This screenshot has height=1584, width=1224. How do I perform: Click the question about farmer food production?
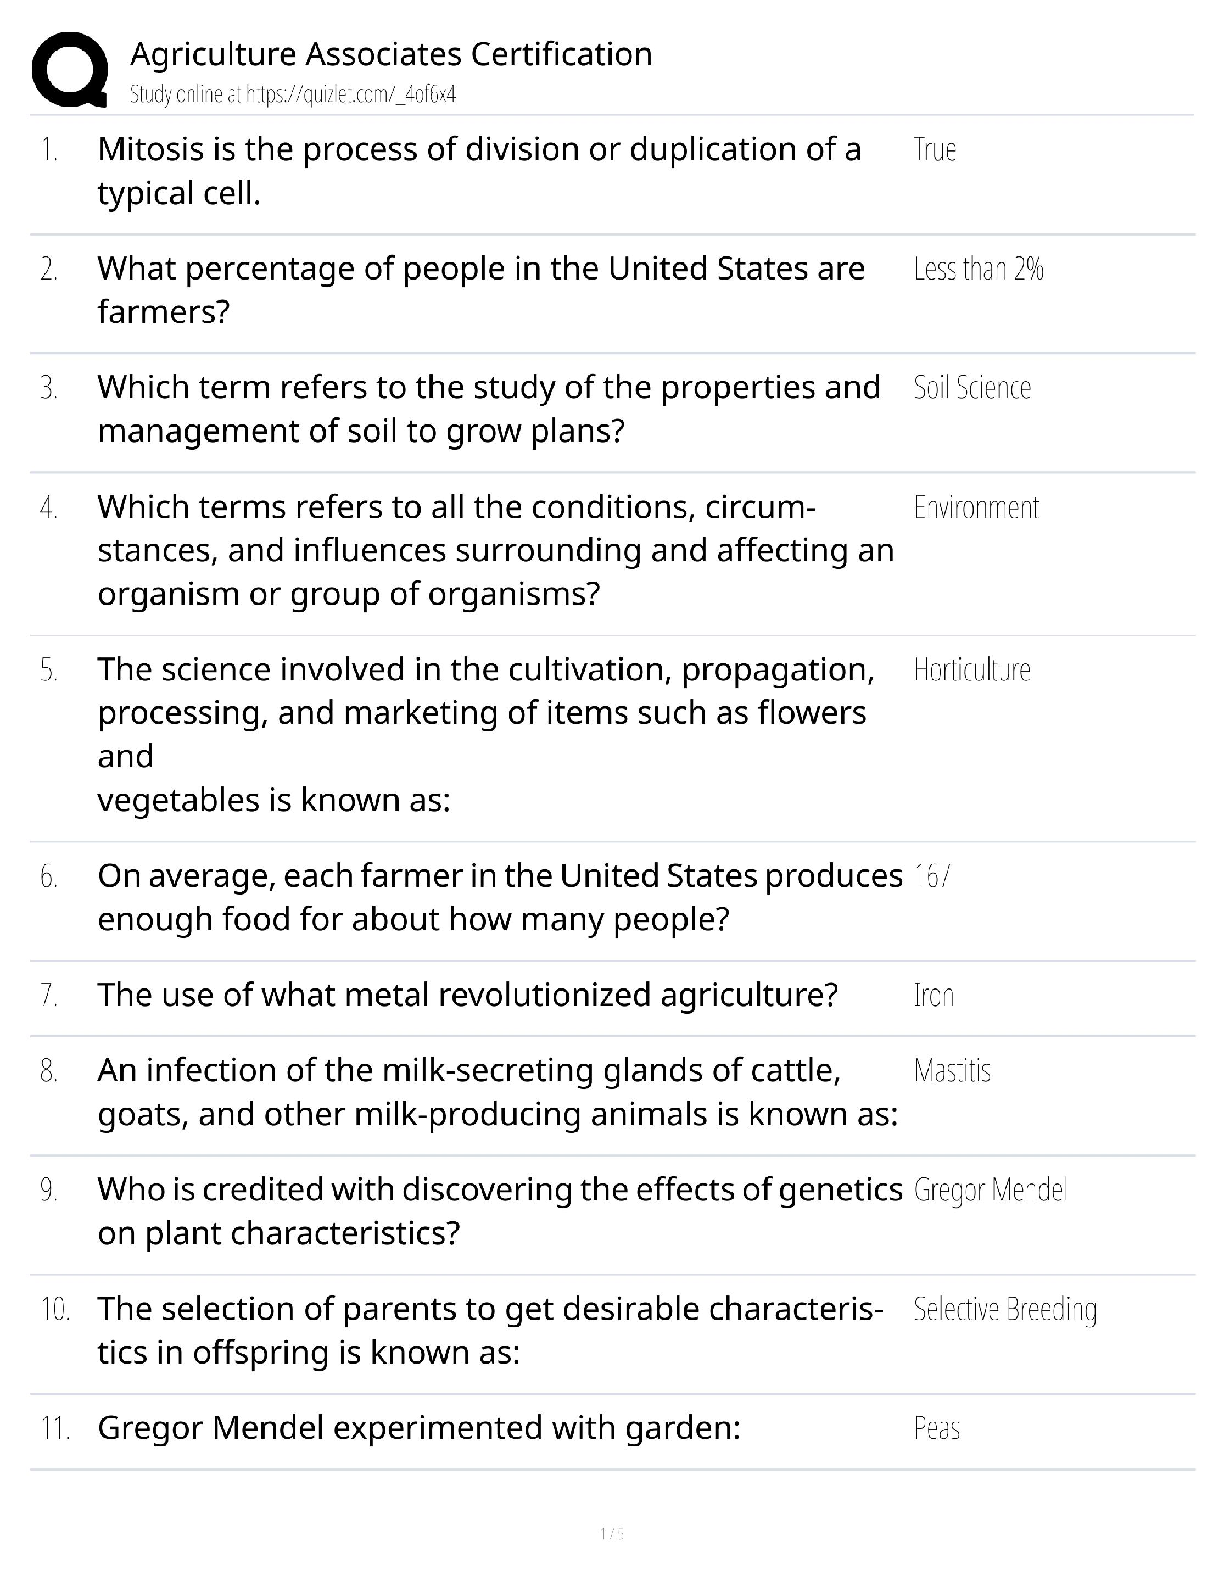tap(499, 897)
